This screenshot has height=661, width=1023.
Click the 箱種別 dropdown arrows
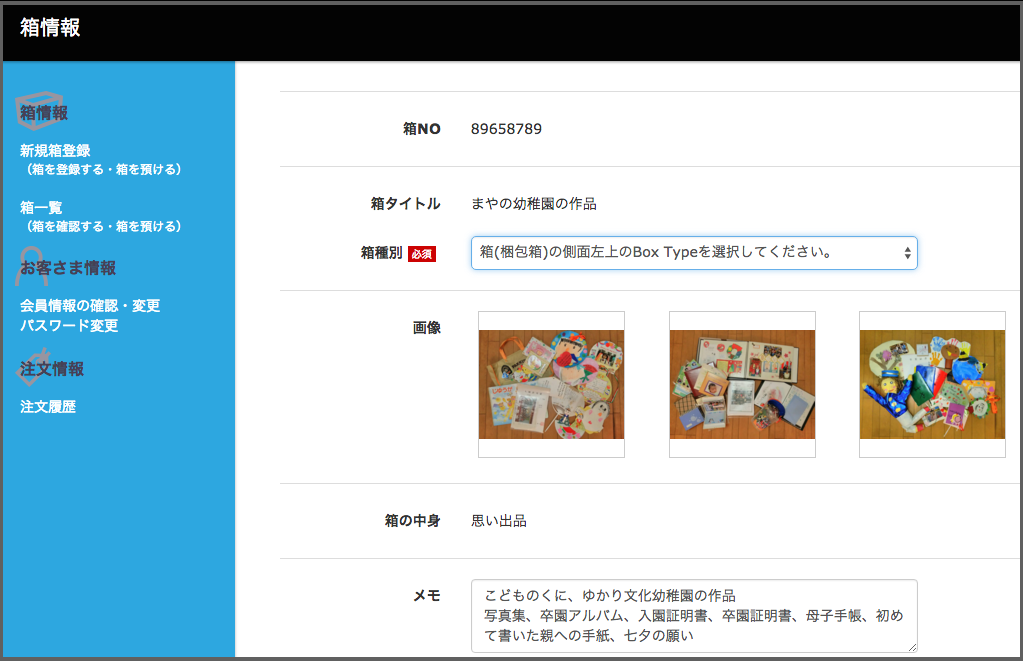(x=907, y=253)
